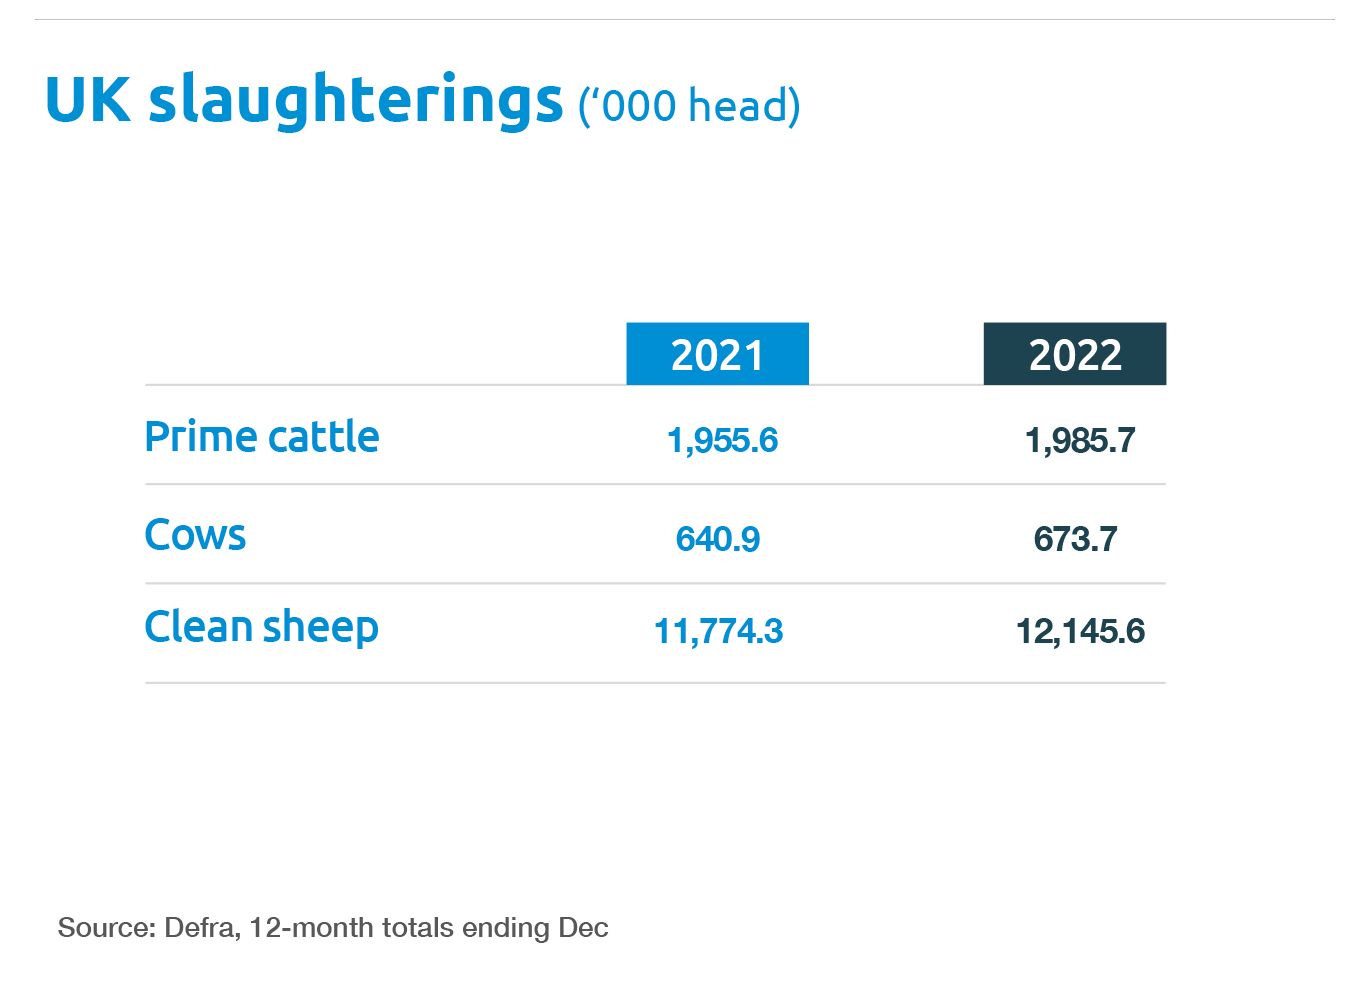The image size is (1370, 1000).
Task: Select the blue 2021 column header
Action: coord(717,354)
